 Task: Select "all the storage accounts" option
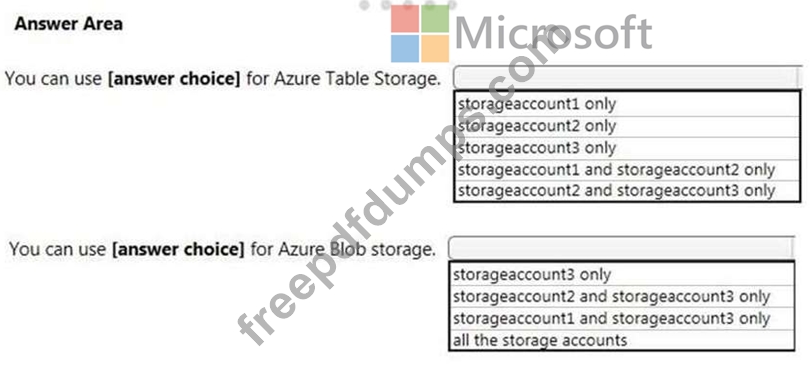pos(621,340)
